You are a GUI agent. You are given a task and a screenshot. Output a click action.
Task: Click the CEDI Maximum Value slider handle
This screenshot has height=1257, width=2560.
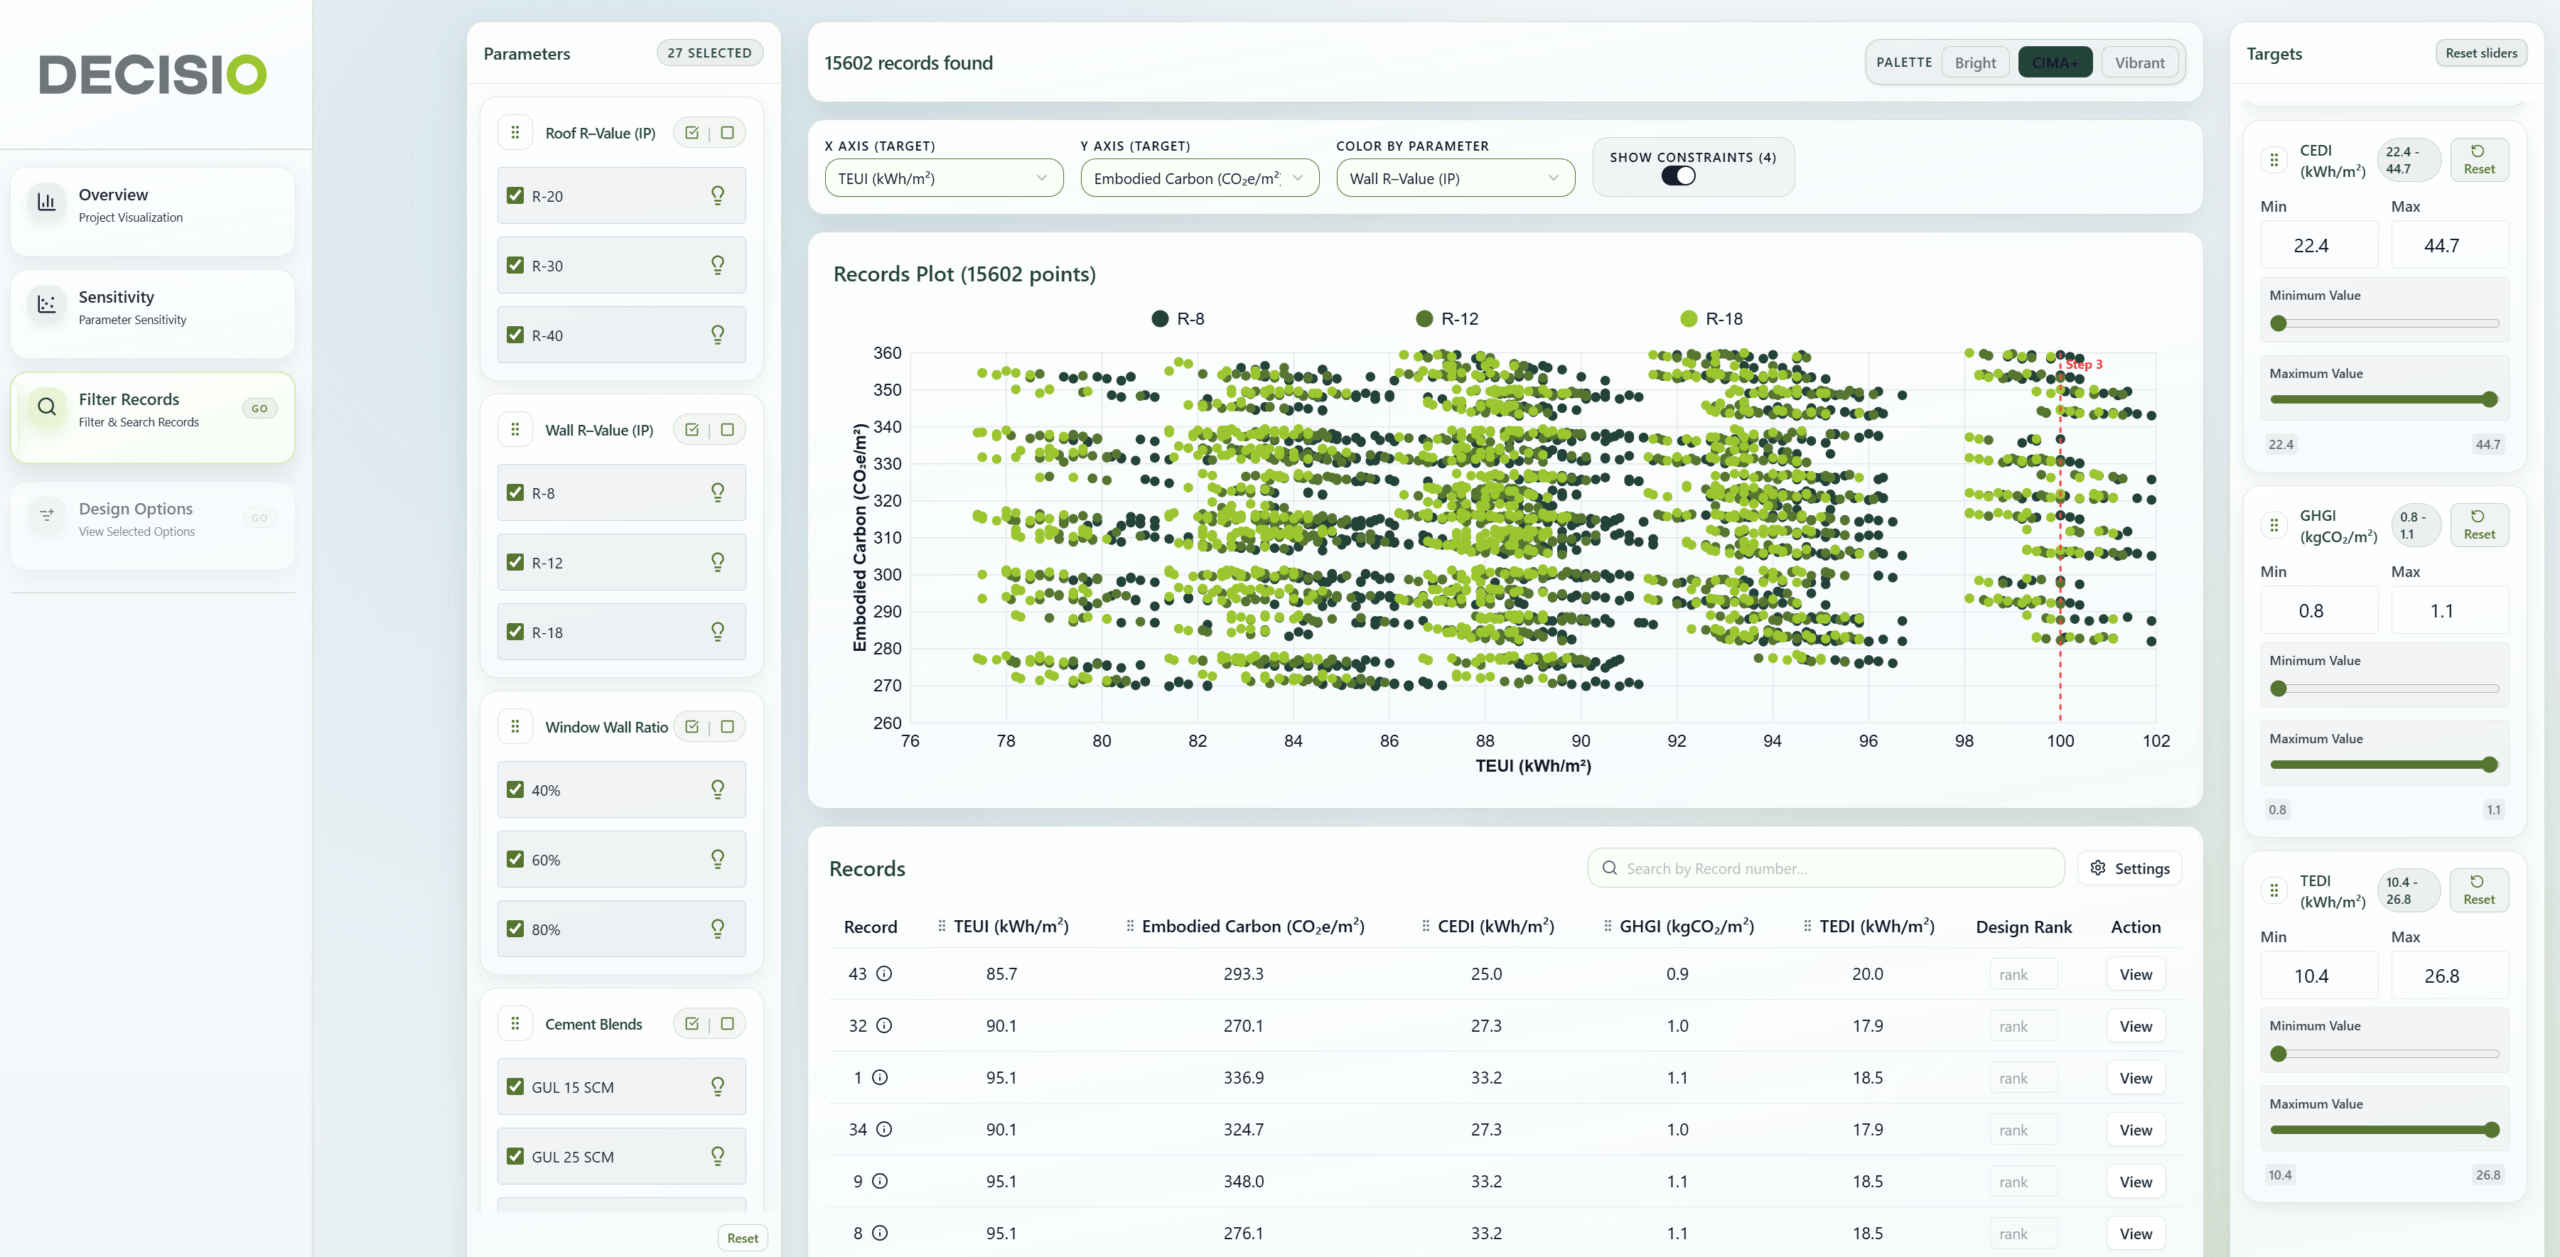point(2489,399)
